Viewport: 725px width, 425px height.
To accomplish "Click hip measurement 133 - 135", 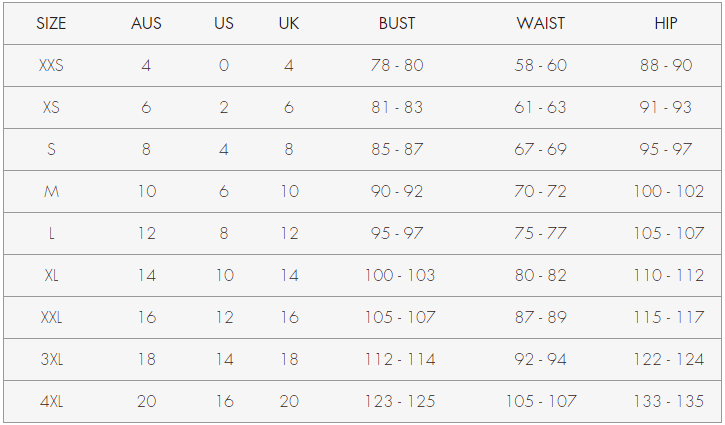I will point(668,401).
